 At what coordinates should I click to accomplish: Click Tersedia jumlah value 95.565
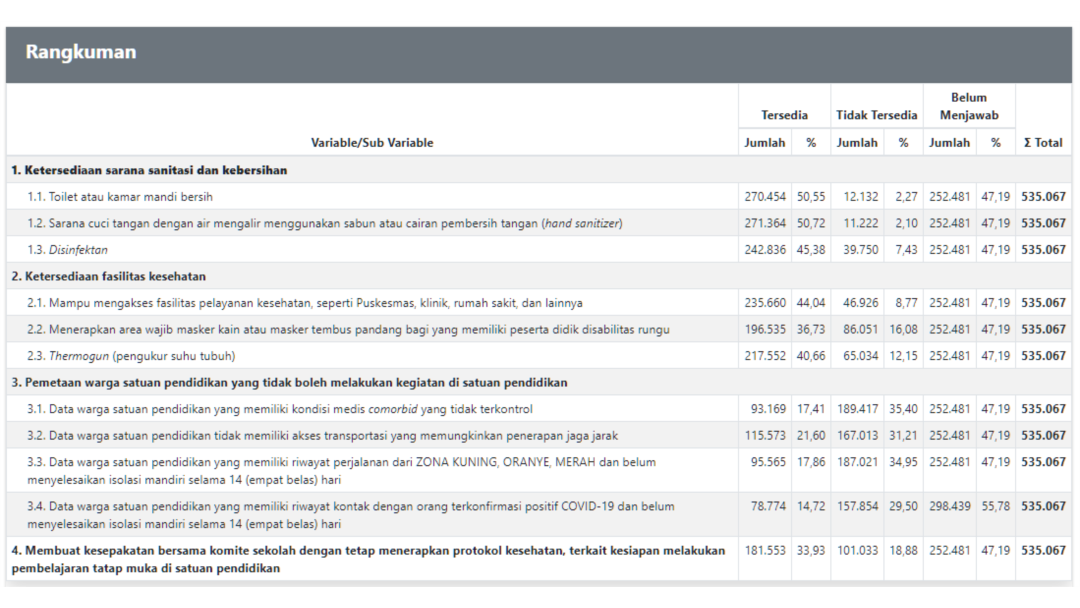768,462
